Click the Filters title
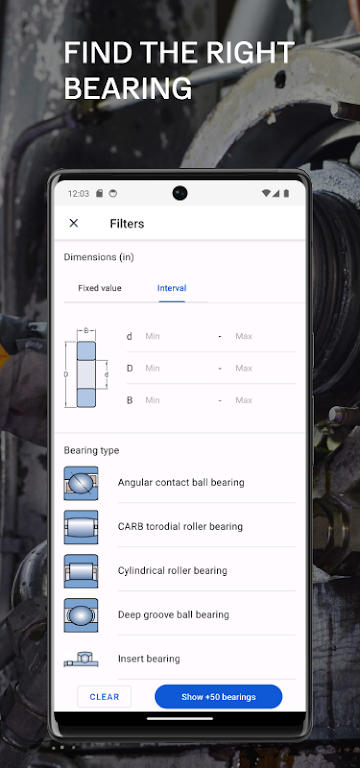The width and height of the screenshot is (360, 768). coord(127,224)
